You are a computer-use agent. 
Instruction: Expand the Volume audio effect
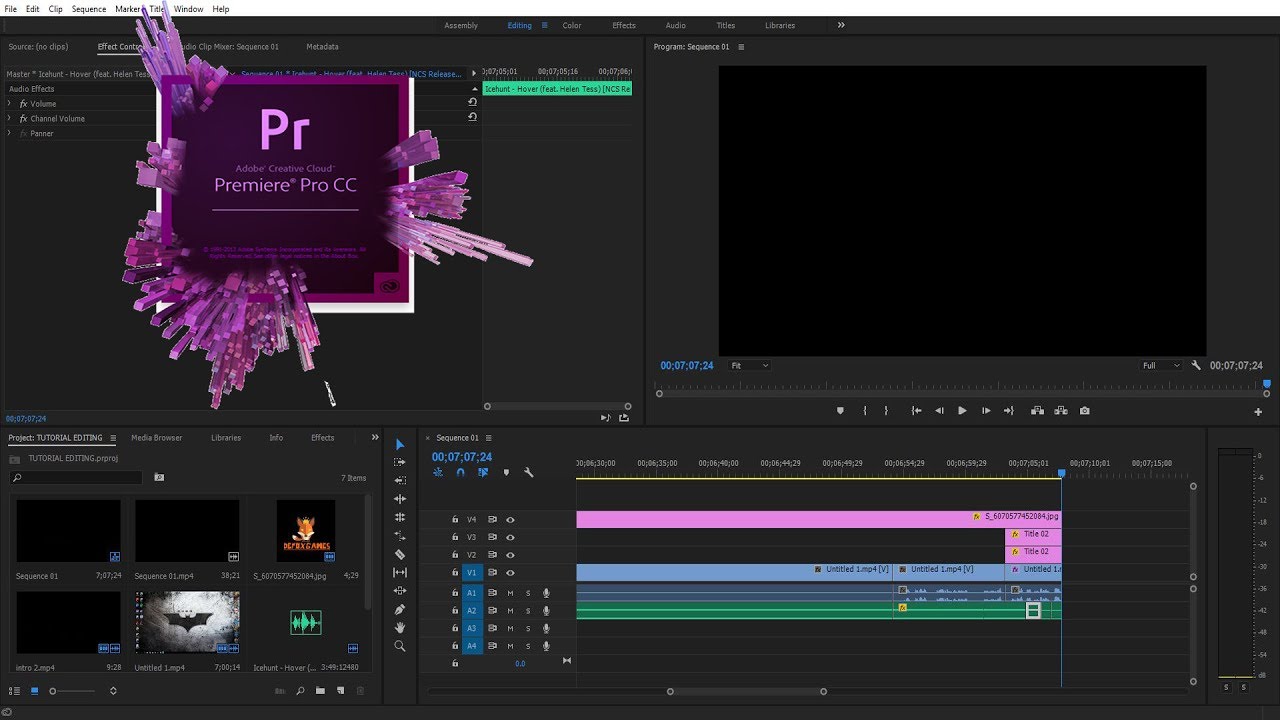[x=10, y=104]
